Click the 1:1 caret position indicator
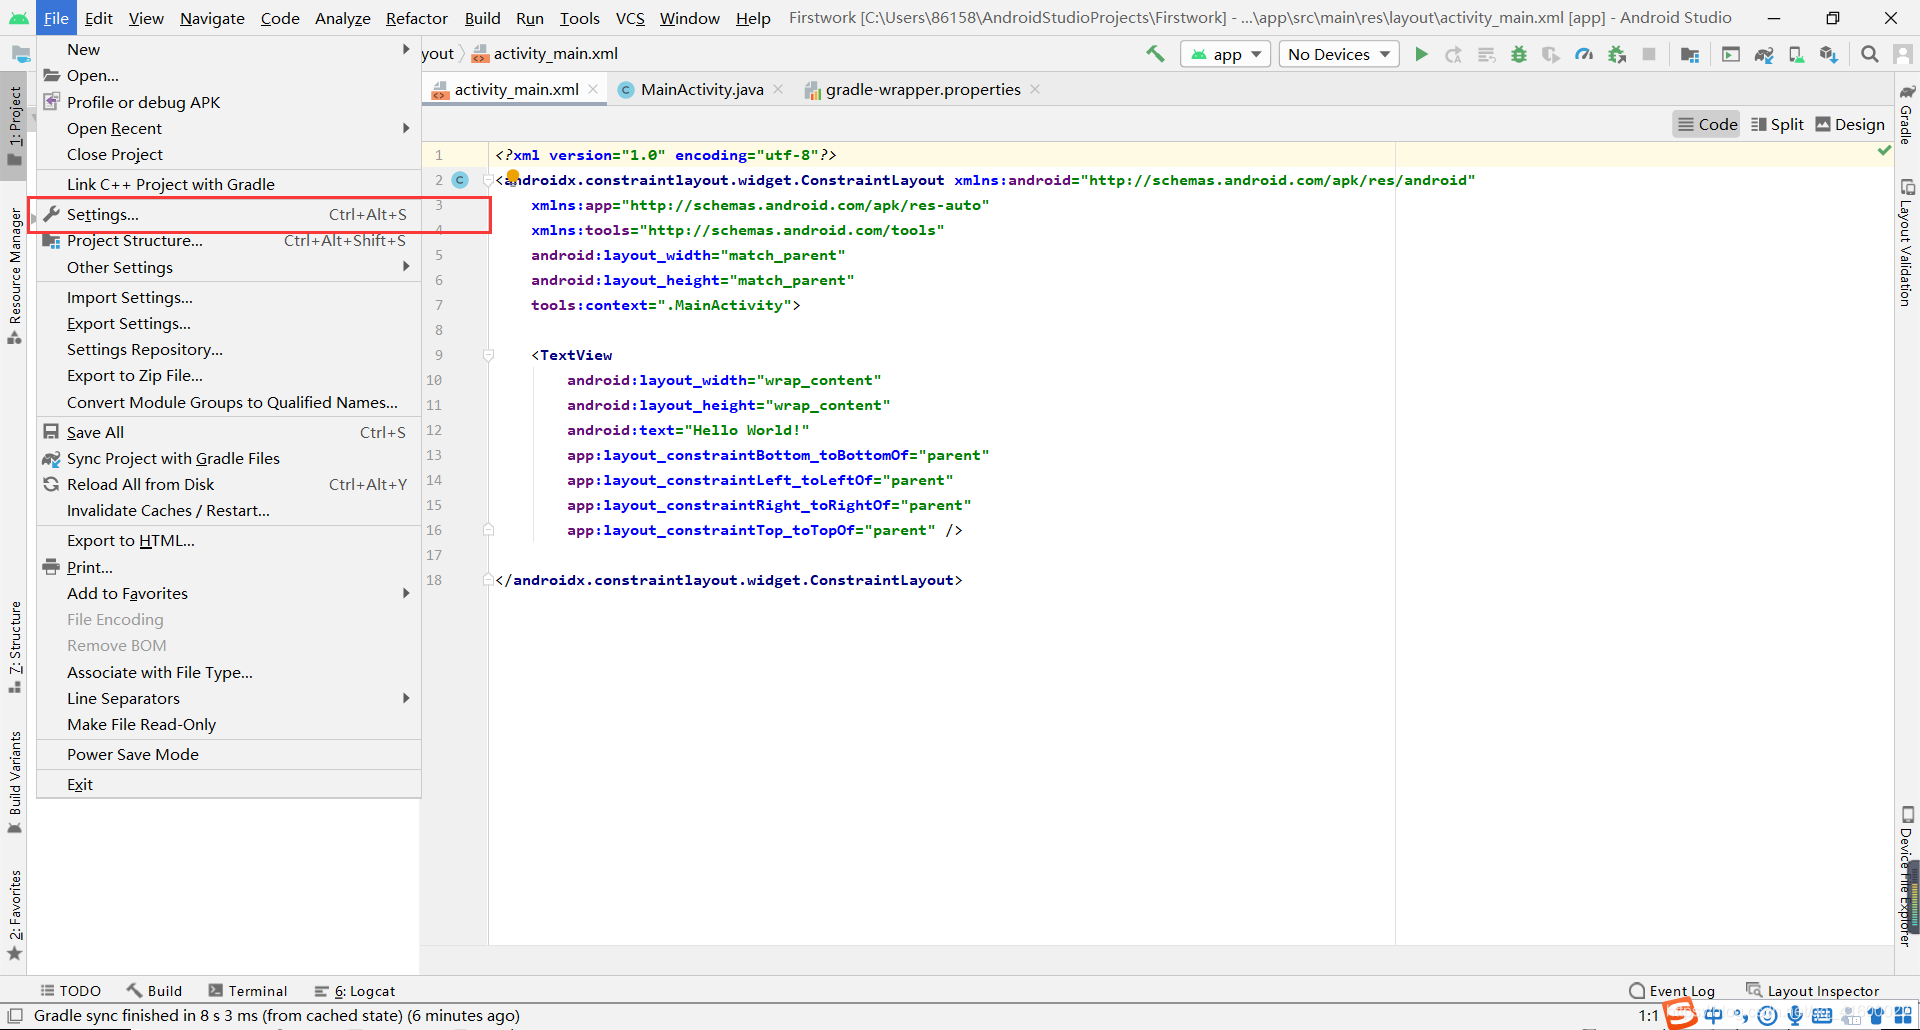The width and height of the screenshot is (1920, 1030). (x=1648, y=1016)
